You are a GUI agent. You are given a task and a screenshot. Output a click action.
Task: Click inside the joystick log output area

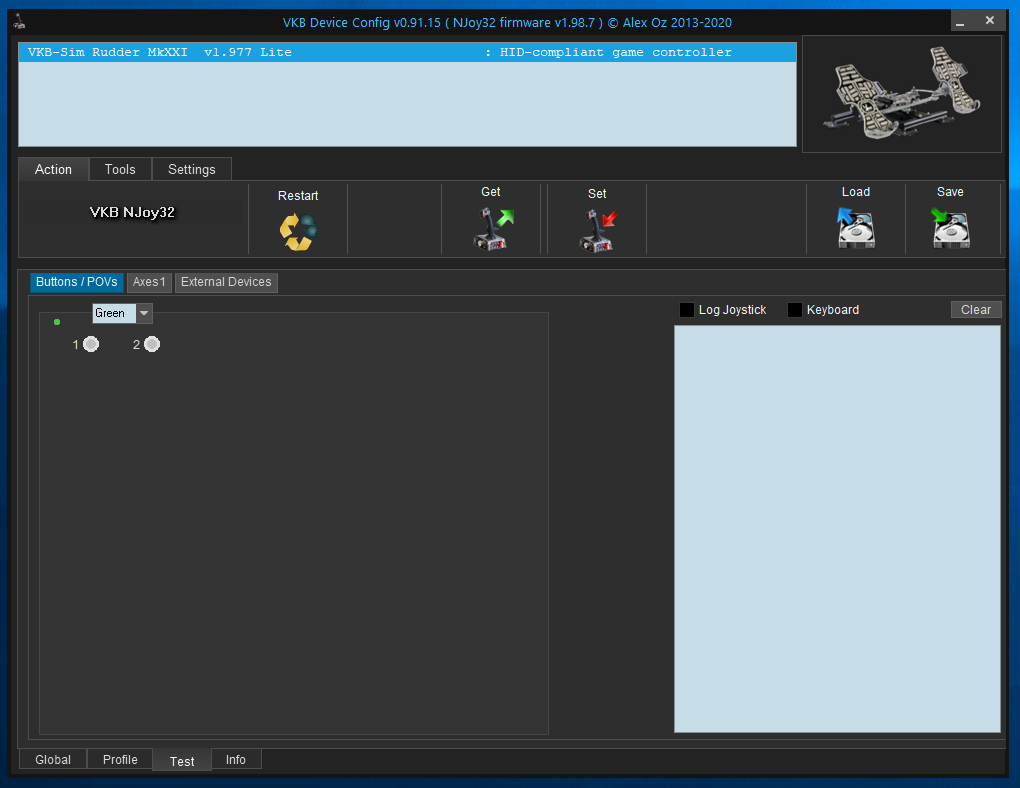[x=837, y=528]
